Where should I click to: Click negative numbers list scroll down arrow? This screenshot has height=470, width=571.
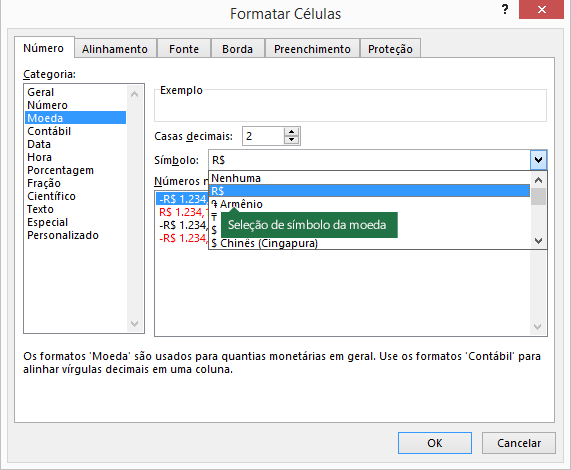tap(537, 327)
